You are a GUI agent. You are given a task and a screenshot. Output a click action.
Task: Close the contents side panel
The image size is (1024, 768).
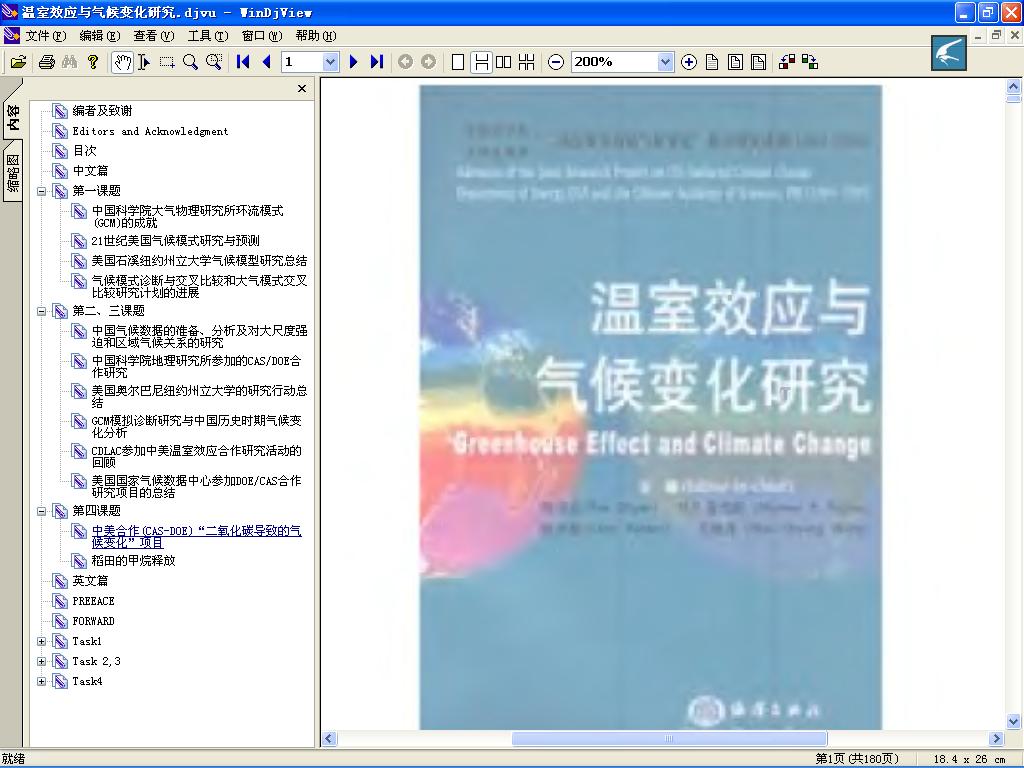(x=302, y=88)
